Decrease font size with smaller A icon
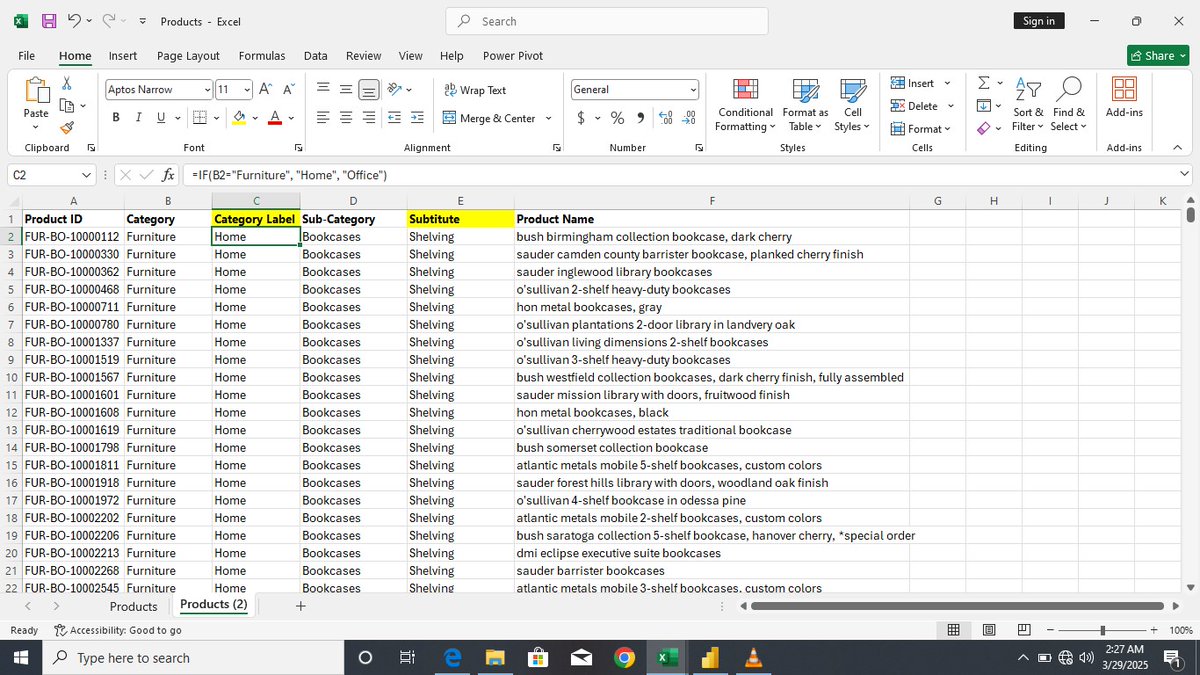 [288, 89]
